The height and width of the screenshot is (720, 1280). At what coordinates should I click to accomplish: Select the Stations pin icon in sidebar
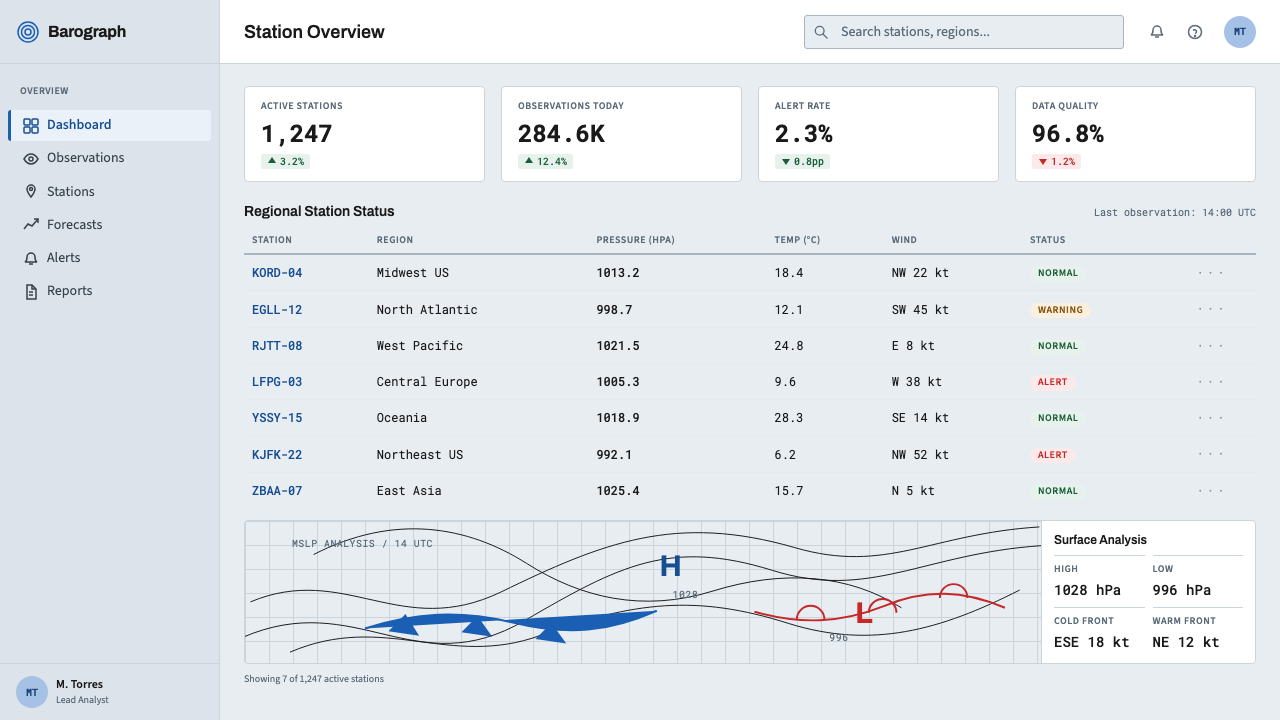(x=31, y=191)
